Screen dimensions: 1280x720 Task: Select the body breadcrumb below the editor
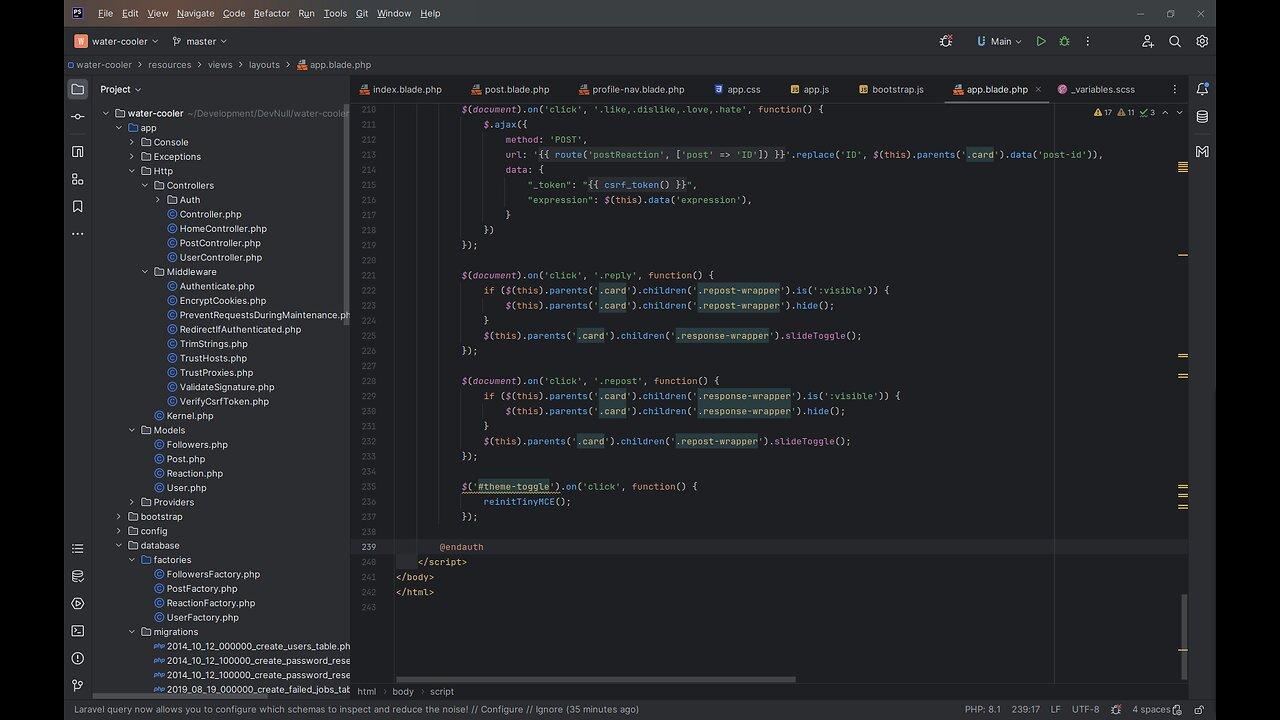pos(403,691)
